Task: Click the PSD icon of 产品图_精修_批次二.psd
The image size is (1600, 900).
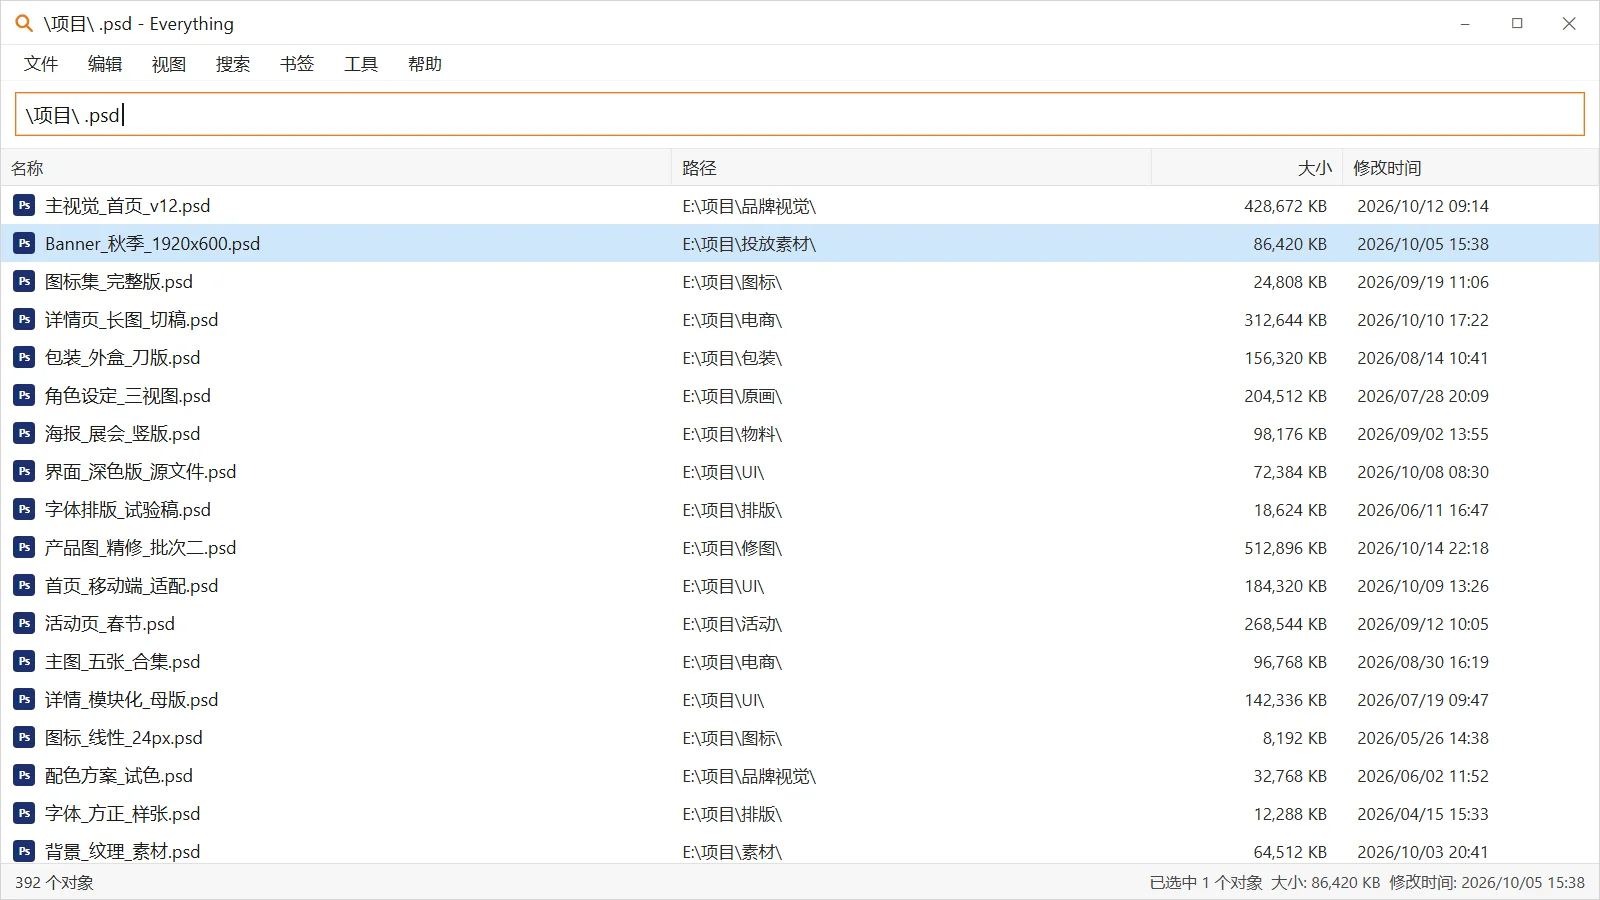Action: pyautogui.click(x=24, y=548)
